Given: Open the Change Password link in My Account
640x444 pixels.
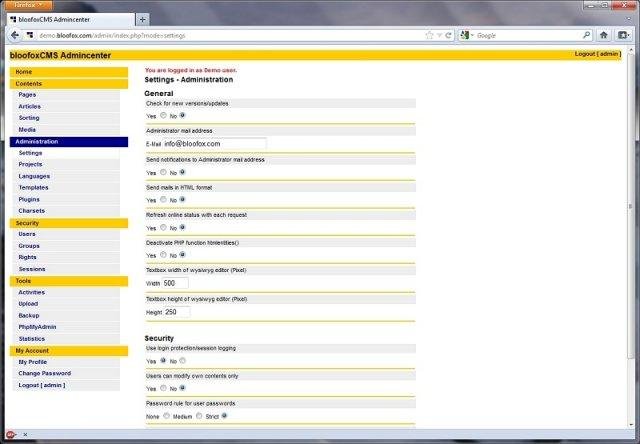Looking at the screenshot, I should pyautogui.click(x=42, y=373).
